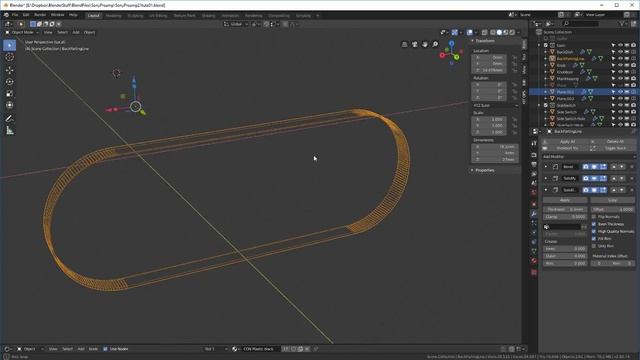Open the Object Mode dropdown
The height and width of the screenshot is (360, 640).
click(x=22, y=32)
